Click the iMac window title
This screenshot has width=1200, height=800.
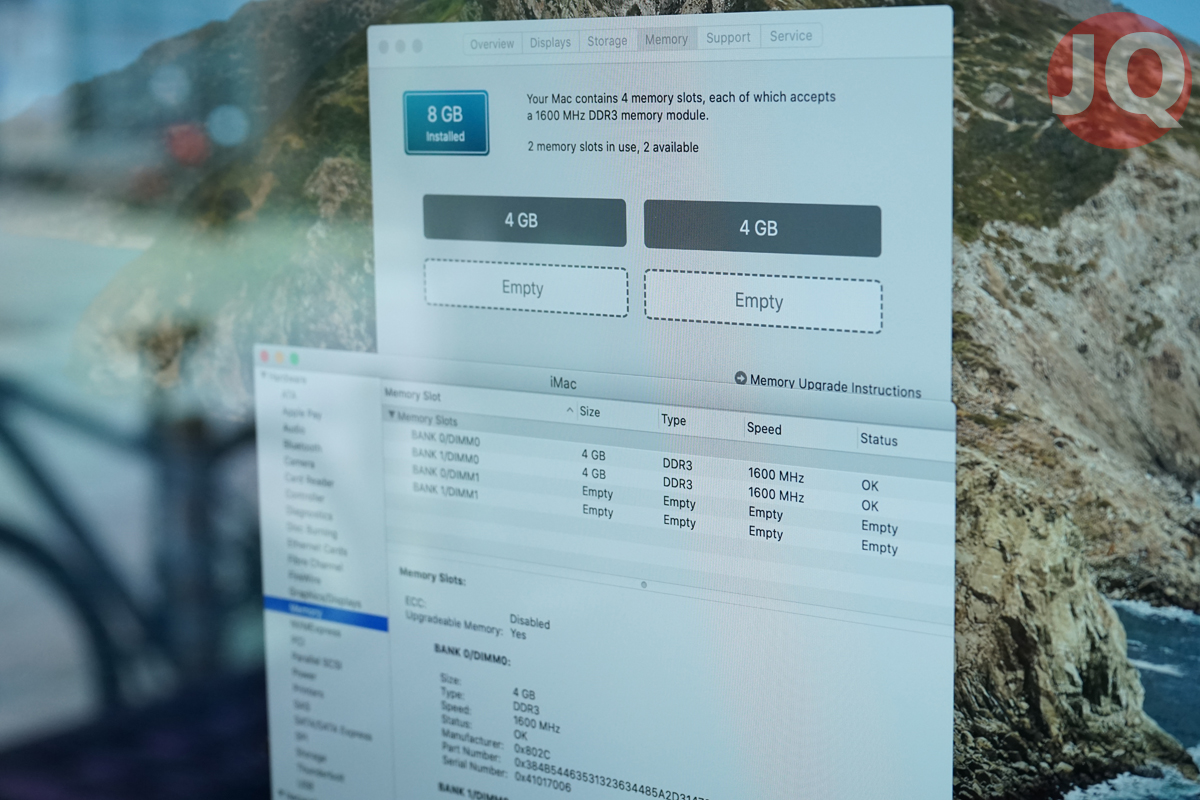pos(563,383)
